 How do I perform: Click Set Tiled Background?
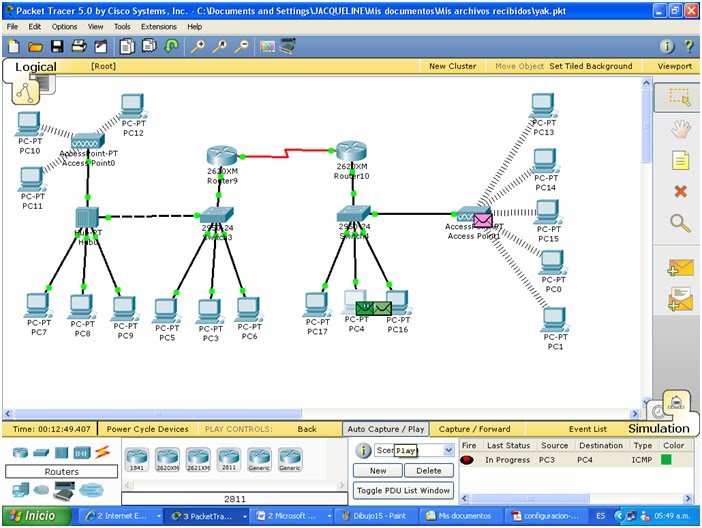591,66
